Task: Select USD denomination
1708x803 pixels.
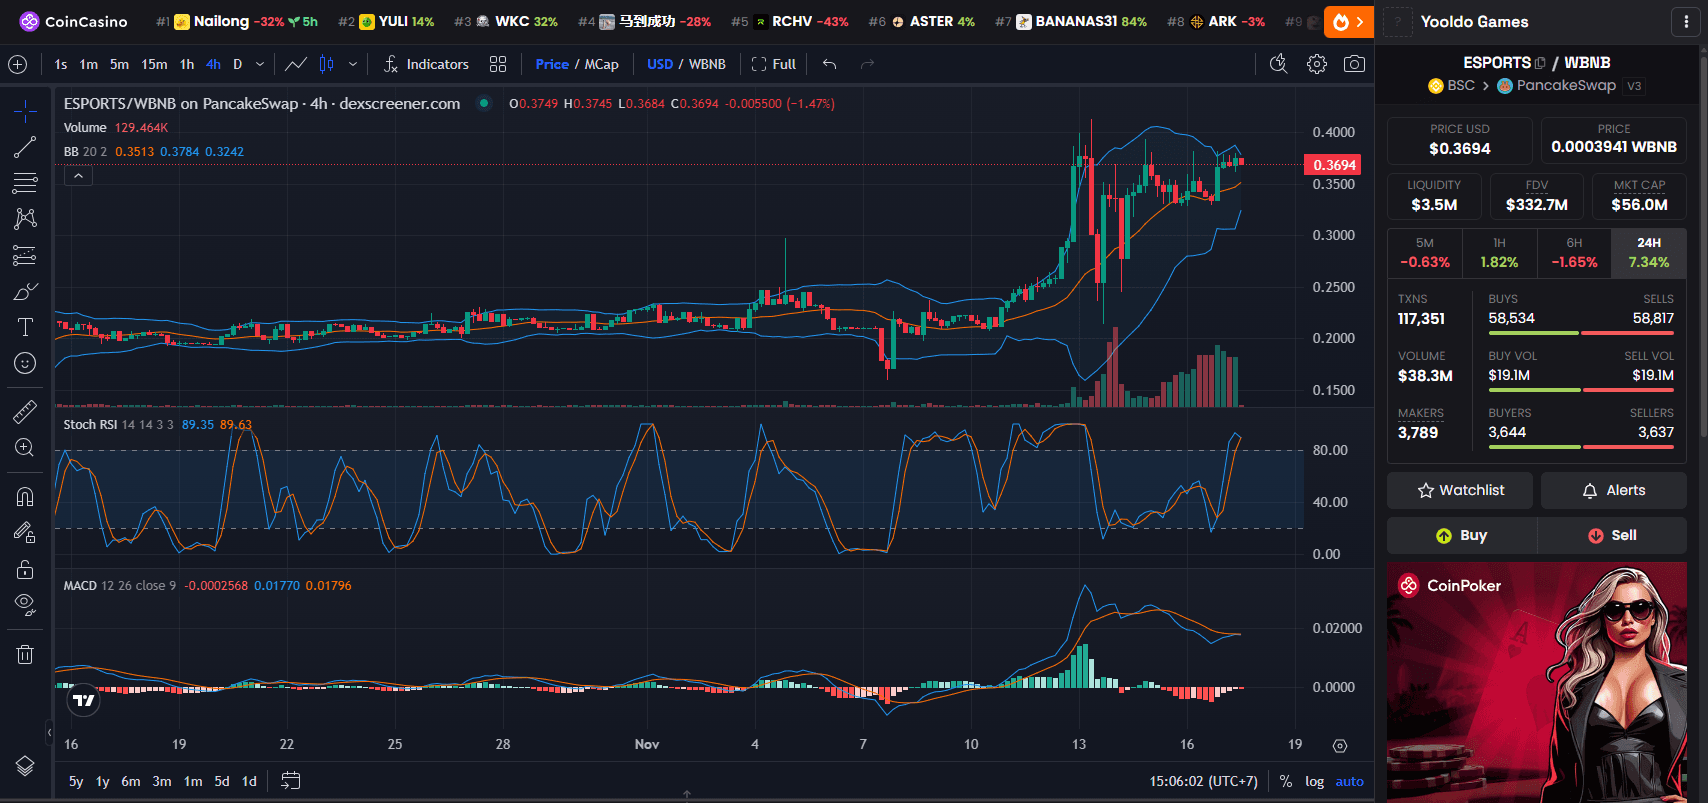Action: [660, 64]
